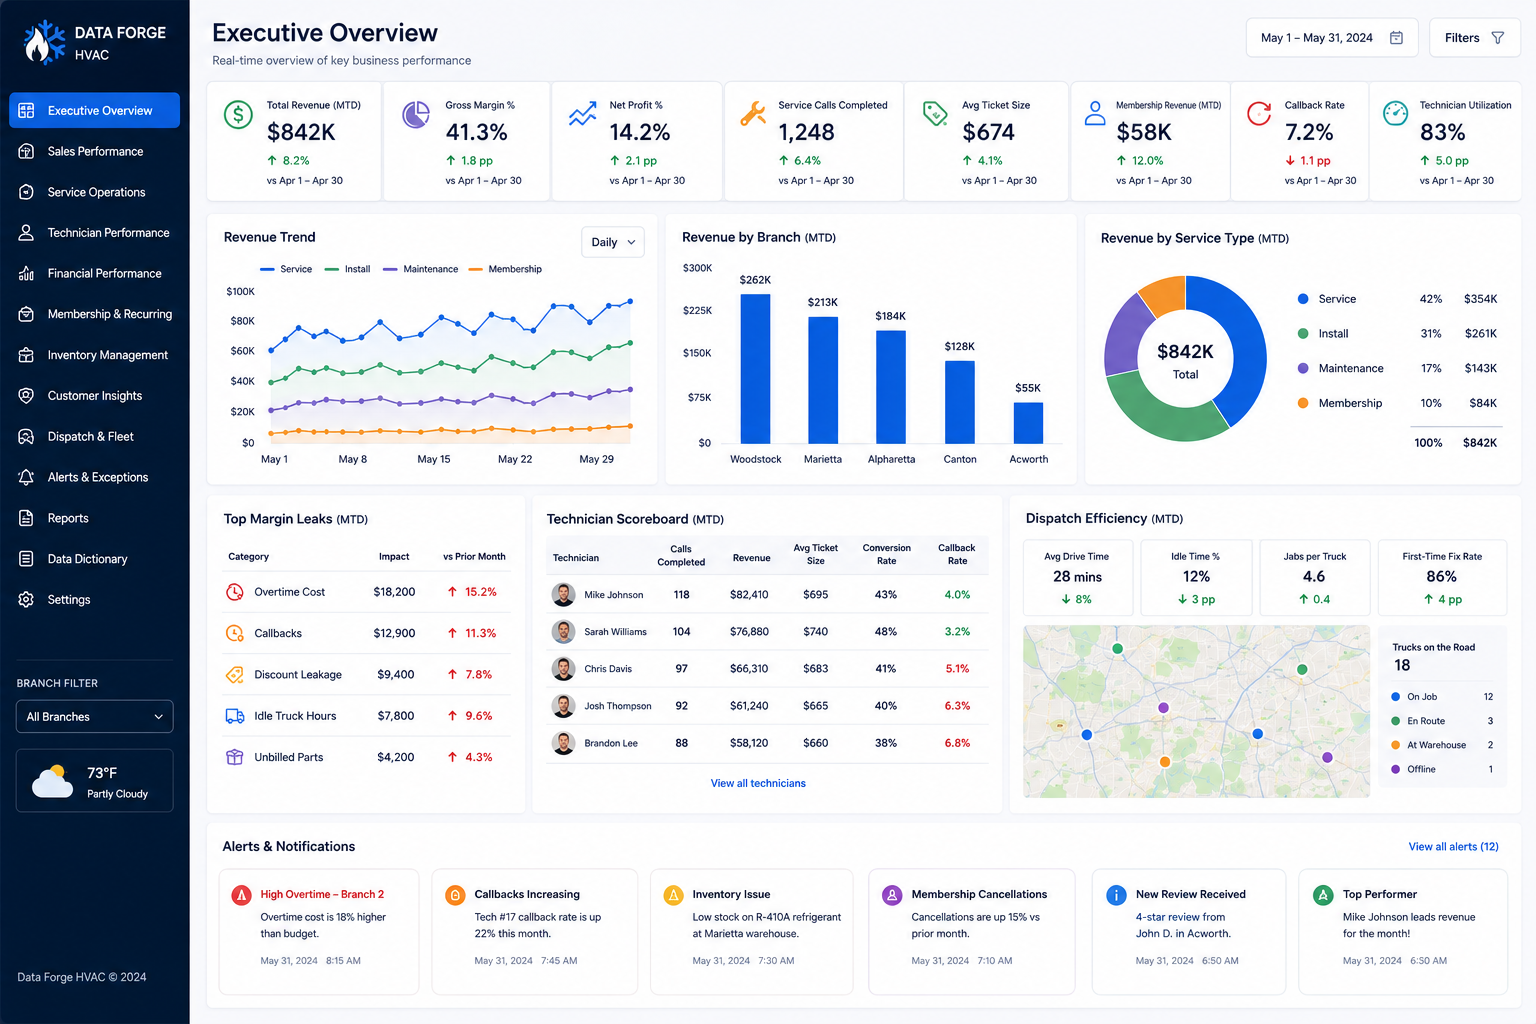1536x1024 pixels.
Task: Toggle Service series in Revenue Trend legend
Action: [x=286, y=269]
